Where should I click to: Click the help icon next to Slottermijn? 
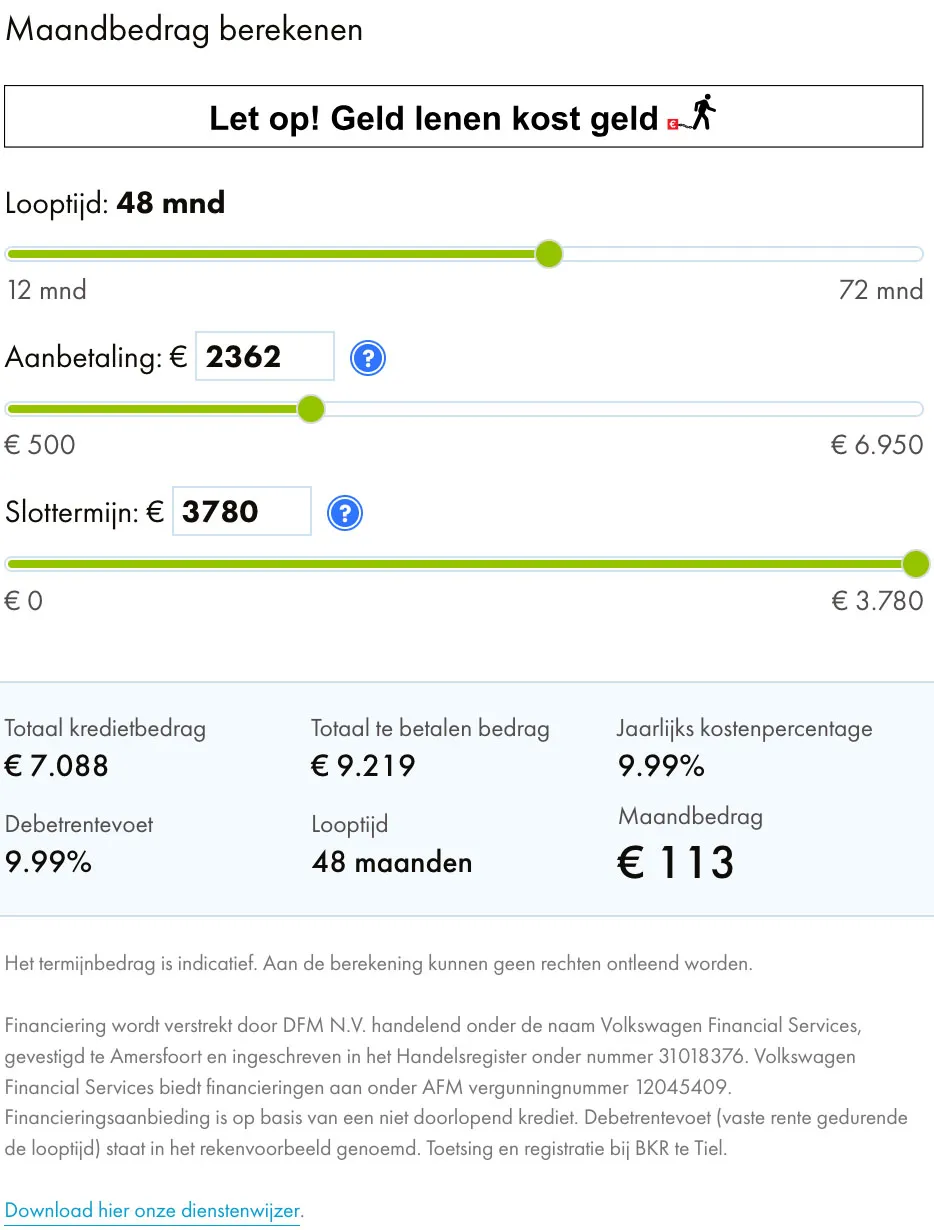click(345, 513)
